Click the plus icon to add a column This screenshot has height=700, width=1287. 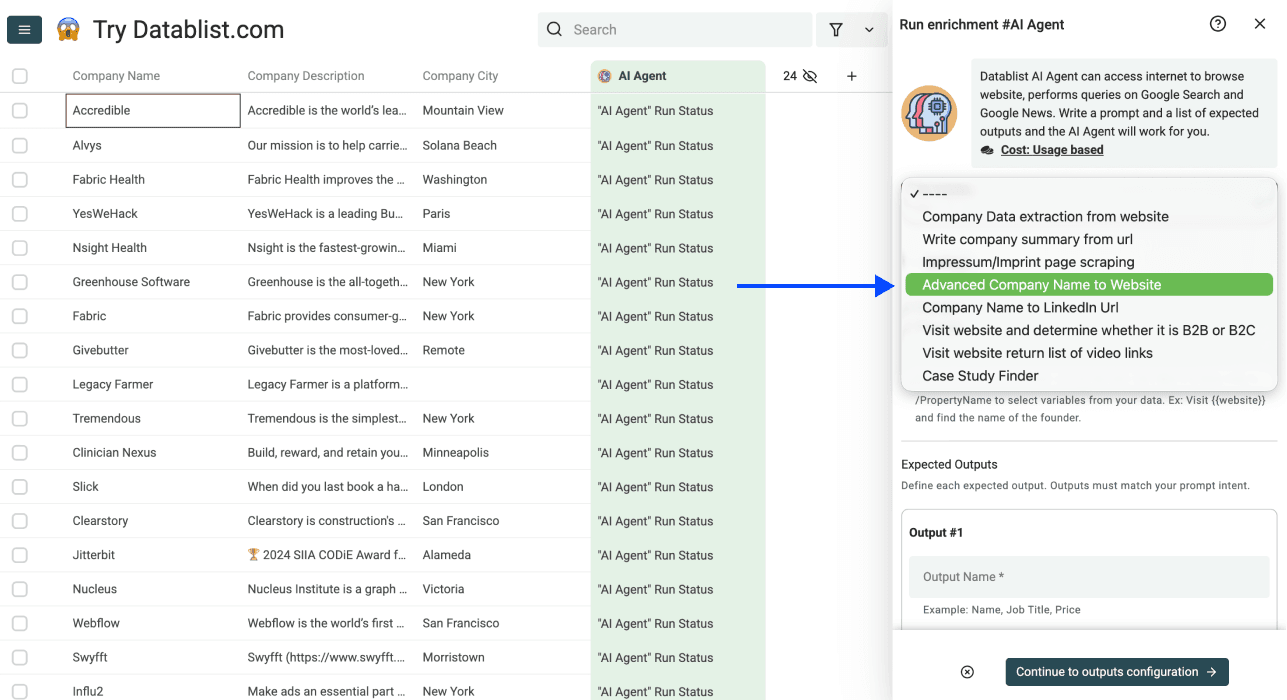tap(851, 75)
